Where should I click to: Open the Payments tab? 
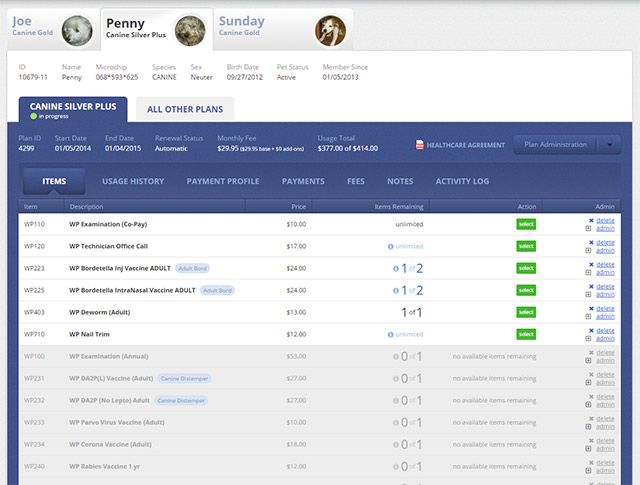click(x=303, y=181)
